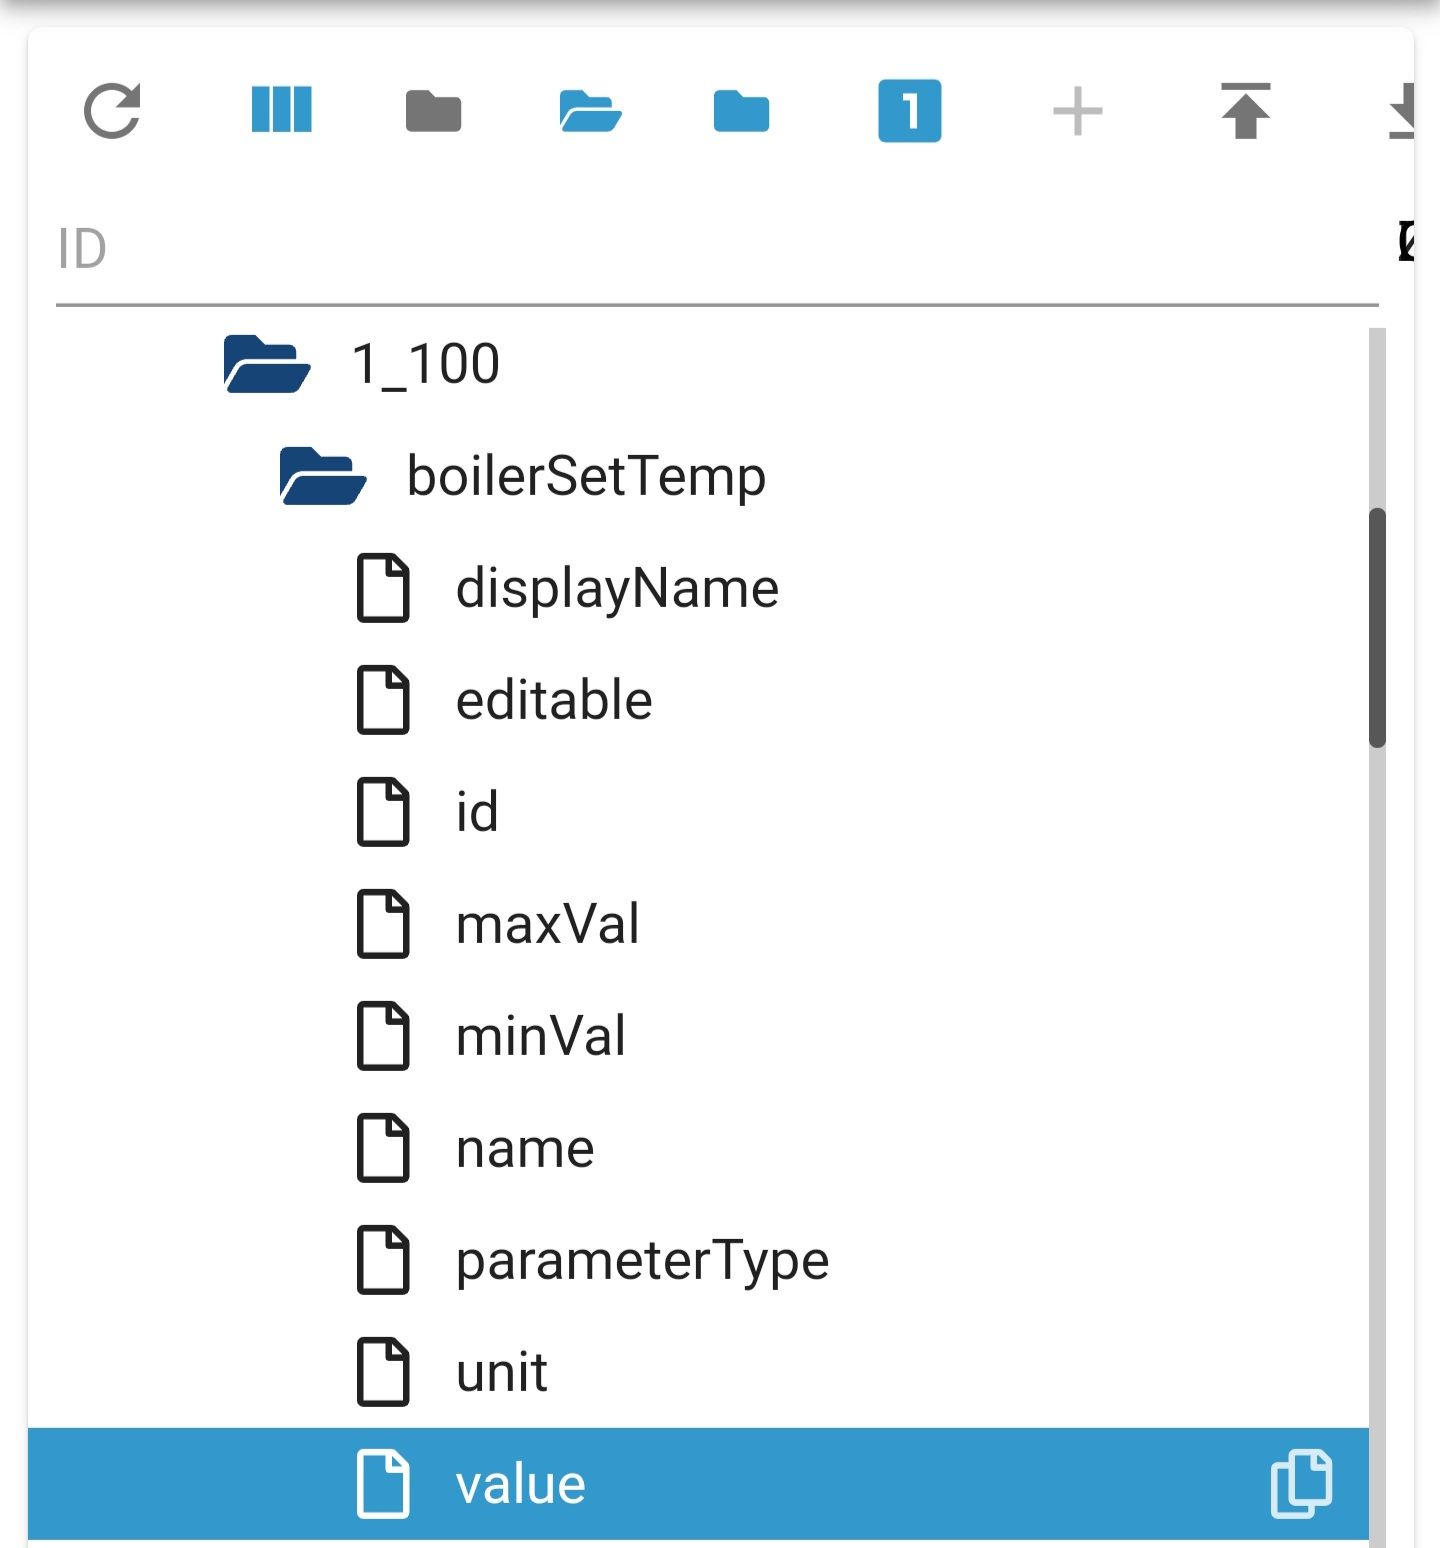Collapse the boilerSetTemp folder
Image resolution: width=1440 pixels, height=1548 pixels.
(x=322, y=476)
